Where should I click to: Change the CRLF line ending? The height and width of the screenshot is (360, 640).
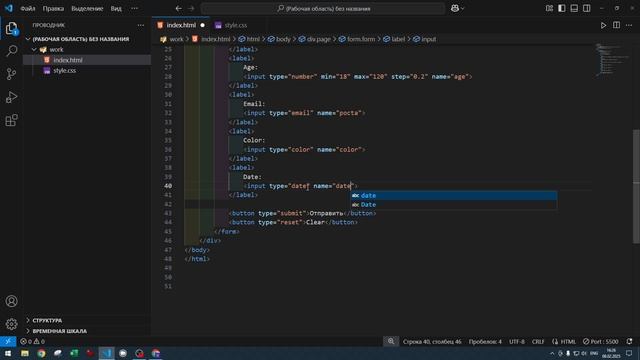tap(538, 341)
